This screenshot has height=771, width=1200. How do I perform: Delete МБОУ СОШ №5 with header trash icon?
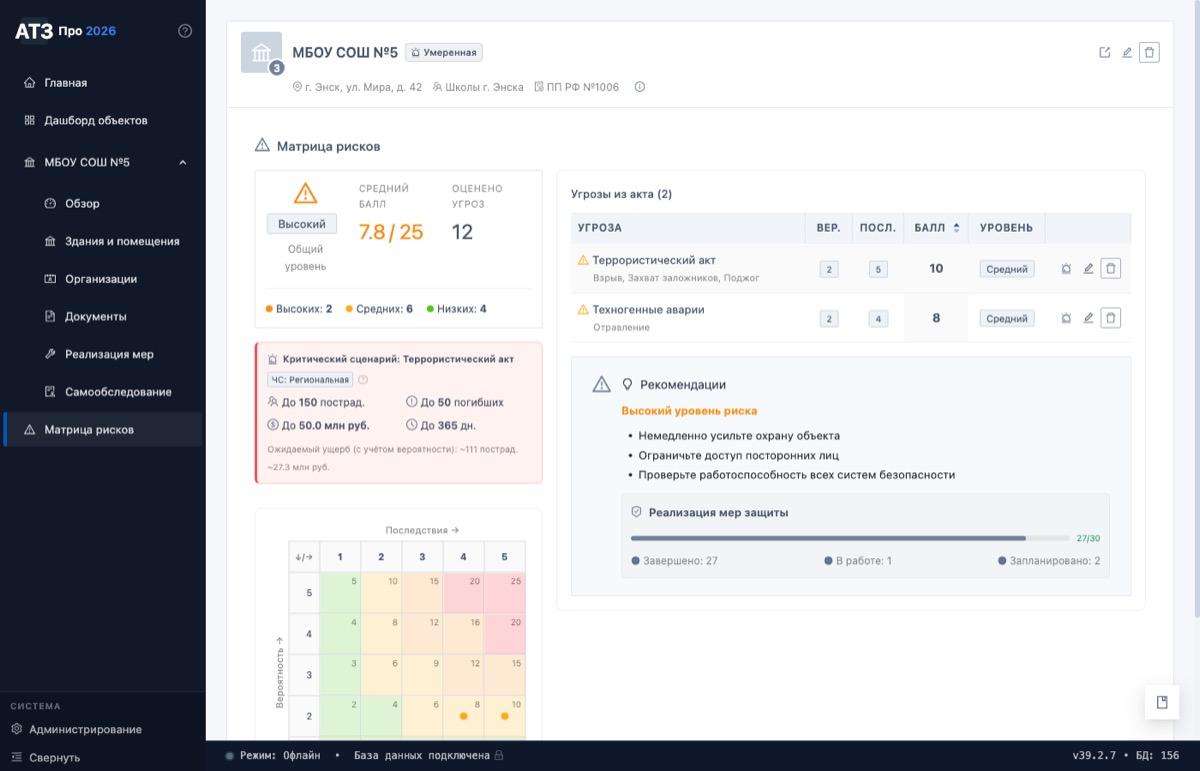pos(1149,53)
